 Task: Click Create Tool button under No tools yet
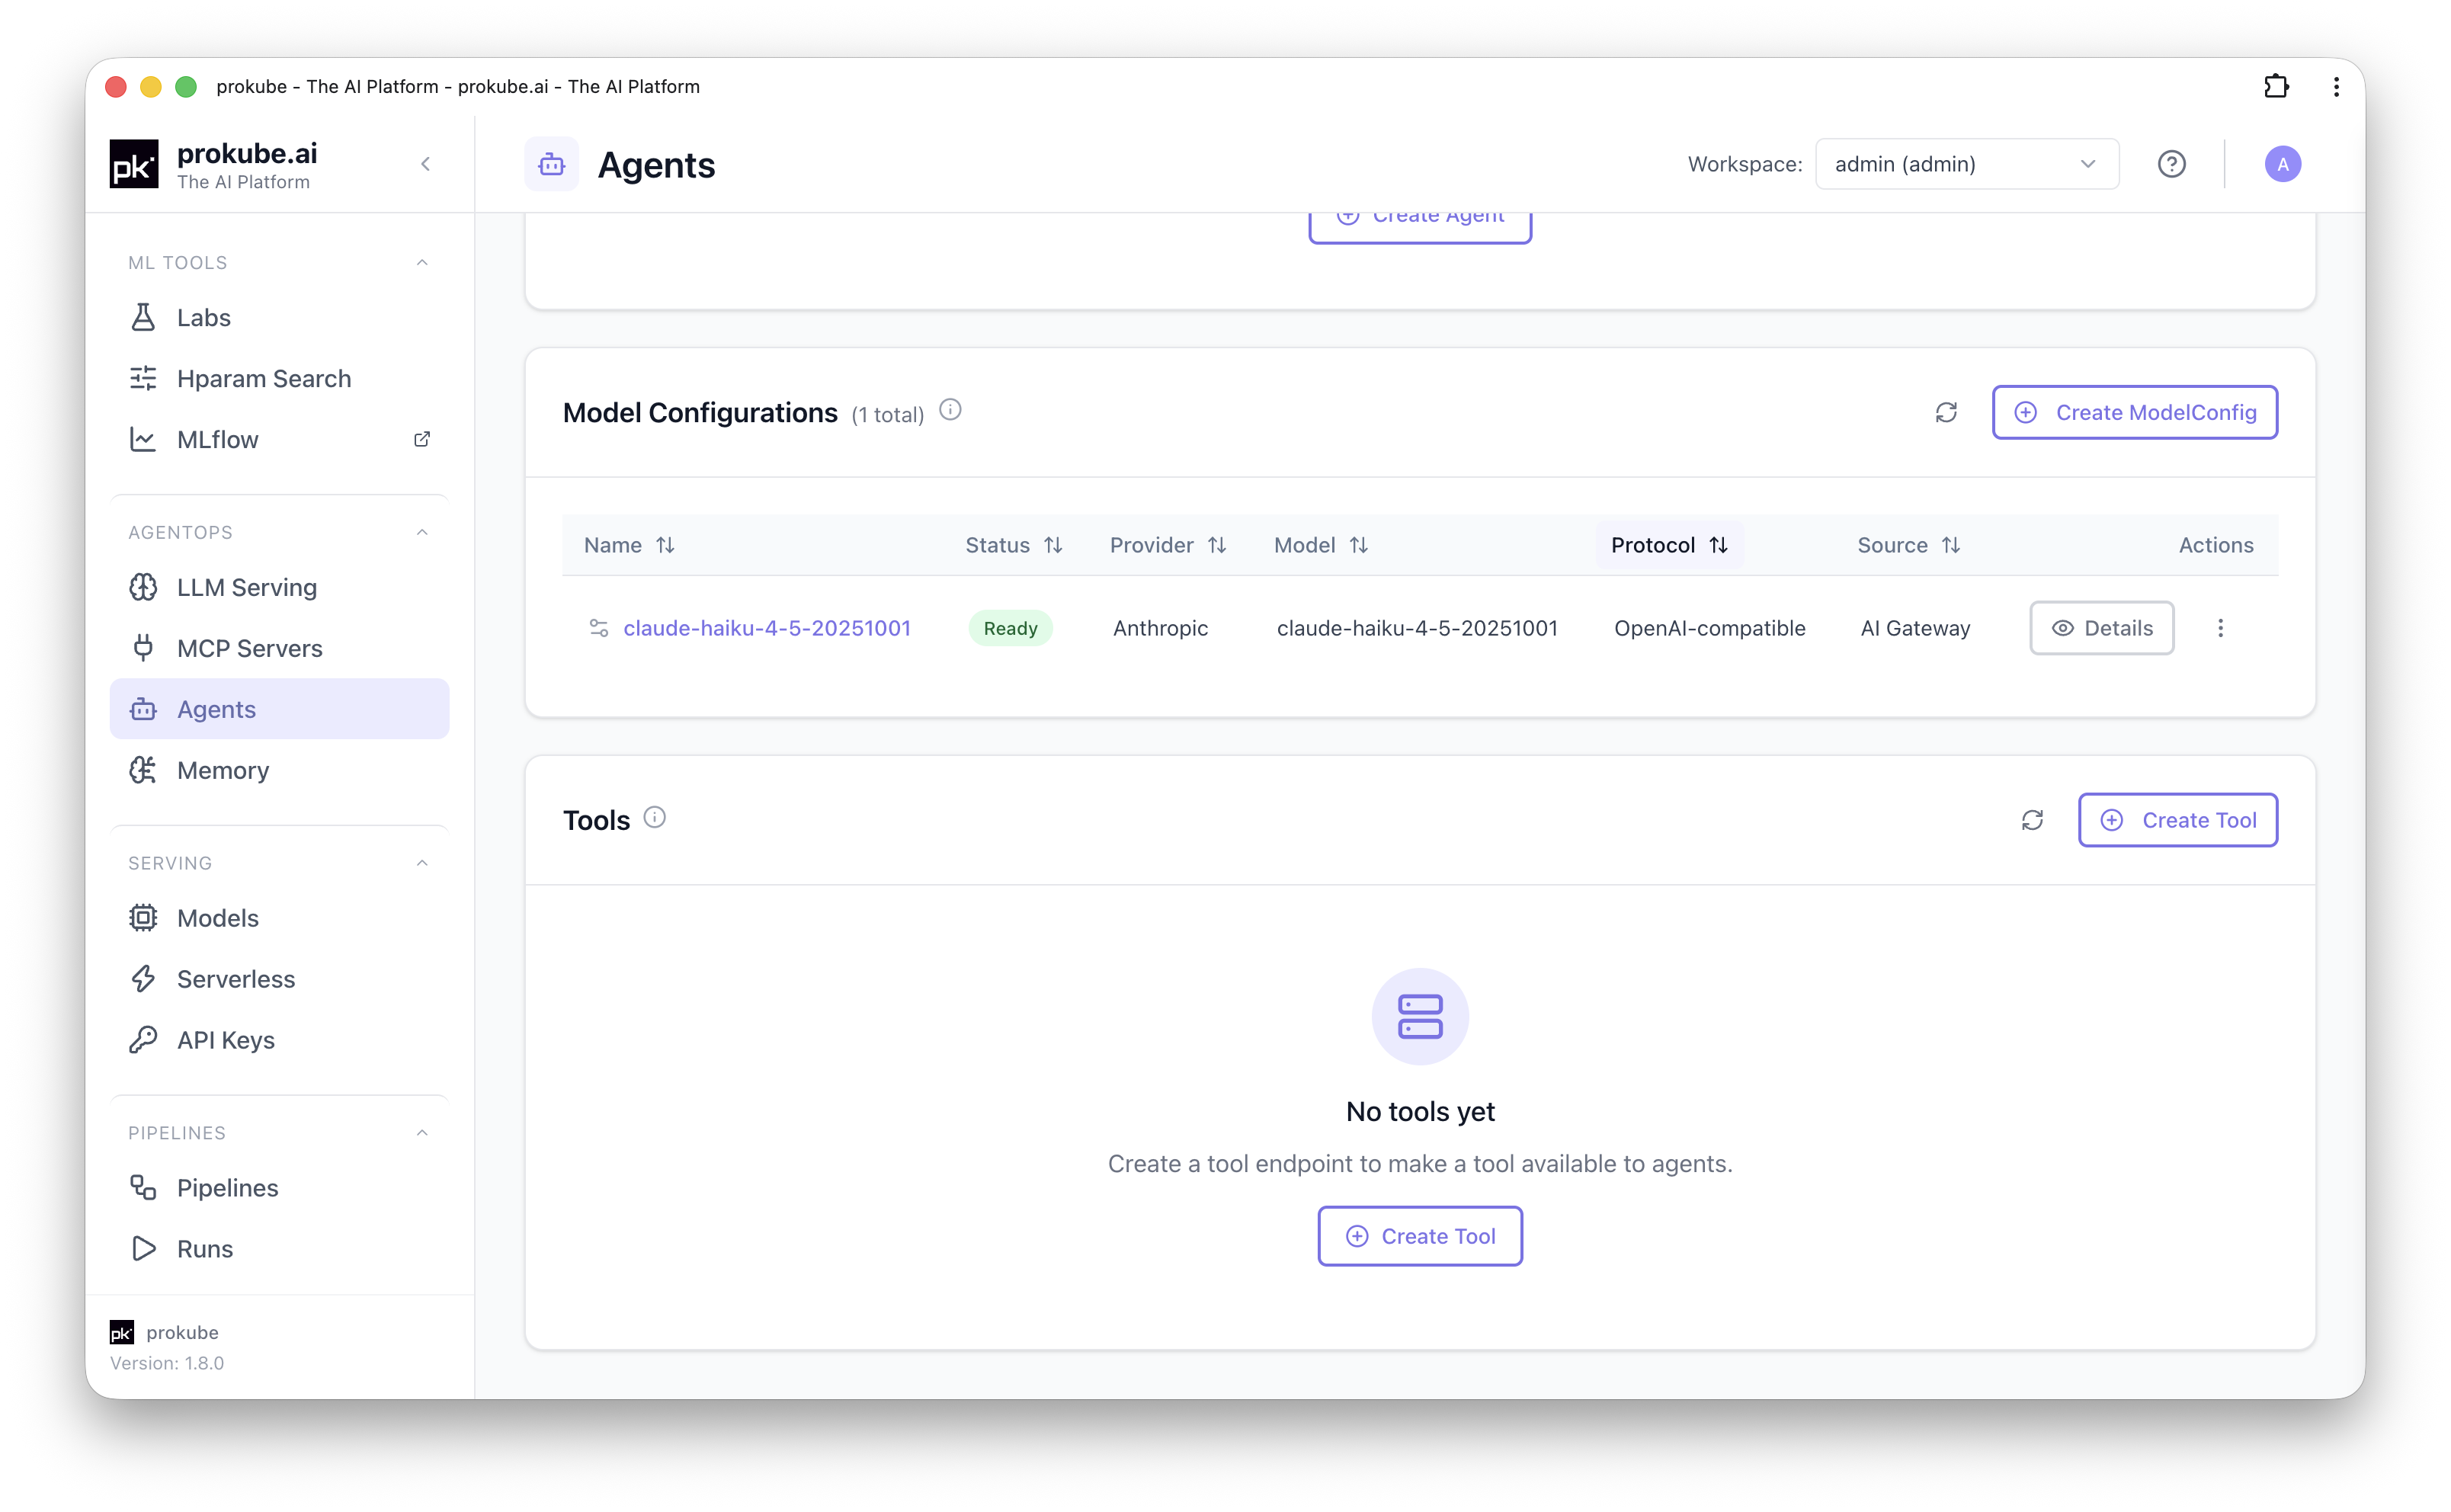(x=1420, y=1236)
